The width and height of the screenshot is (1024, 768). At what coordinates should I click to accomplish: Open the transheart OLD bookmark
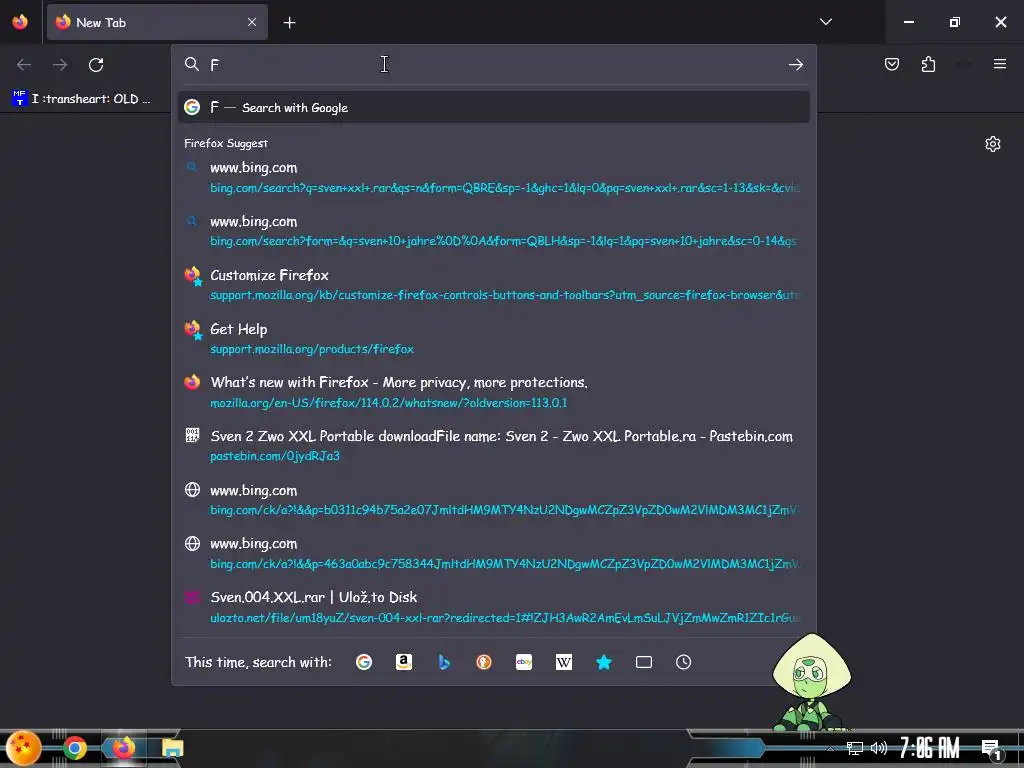tap(82, 99)
